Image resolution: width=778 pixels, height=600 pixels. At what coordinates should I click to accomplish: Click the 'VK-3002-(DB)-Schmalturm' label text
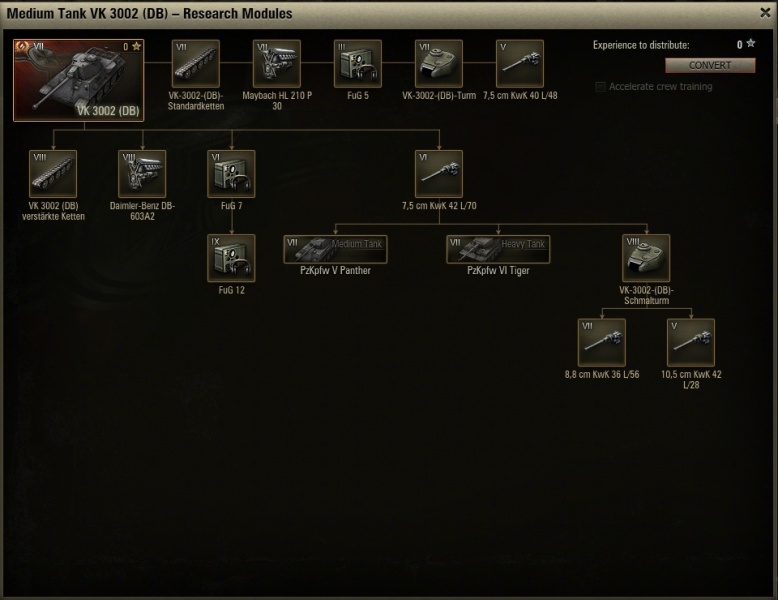pyautogui.click(x=647, y=295)
